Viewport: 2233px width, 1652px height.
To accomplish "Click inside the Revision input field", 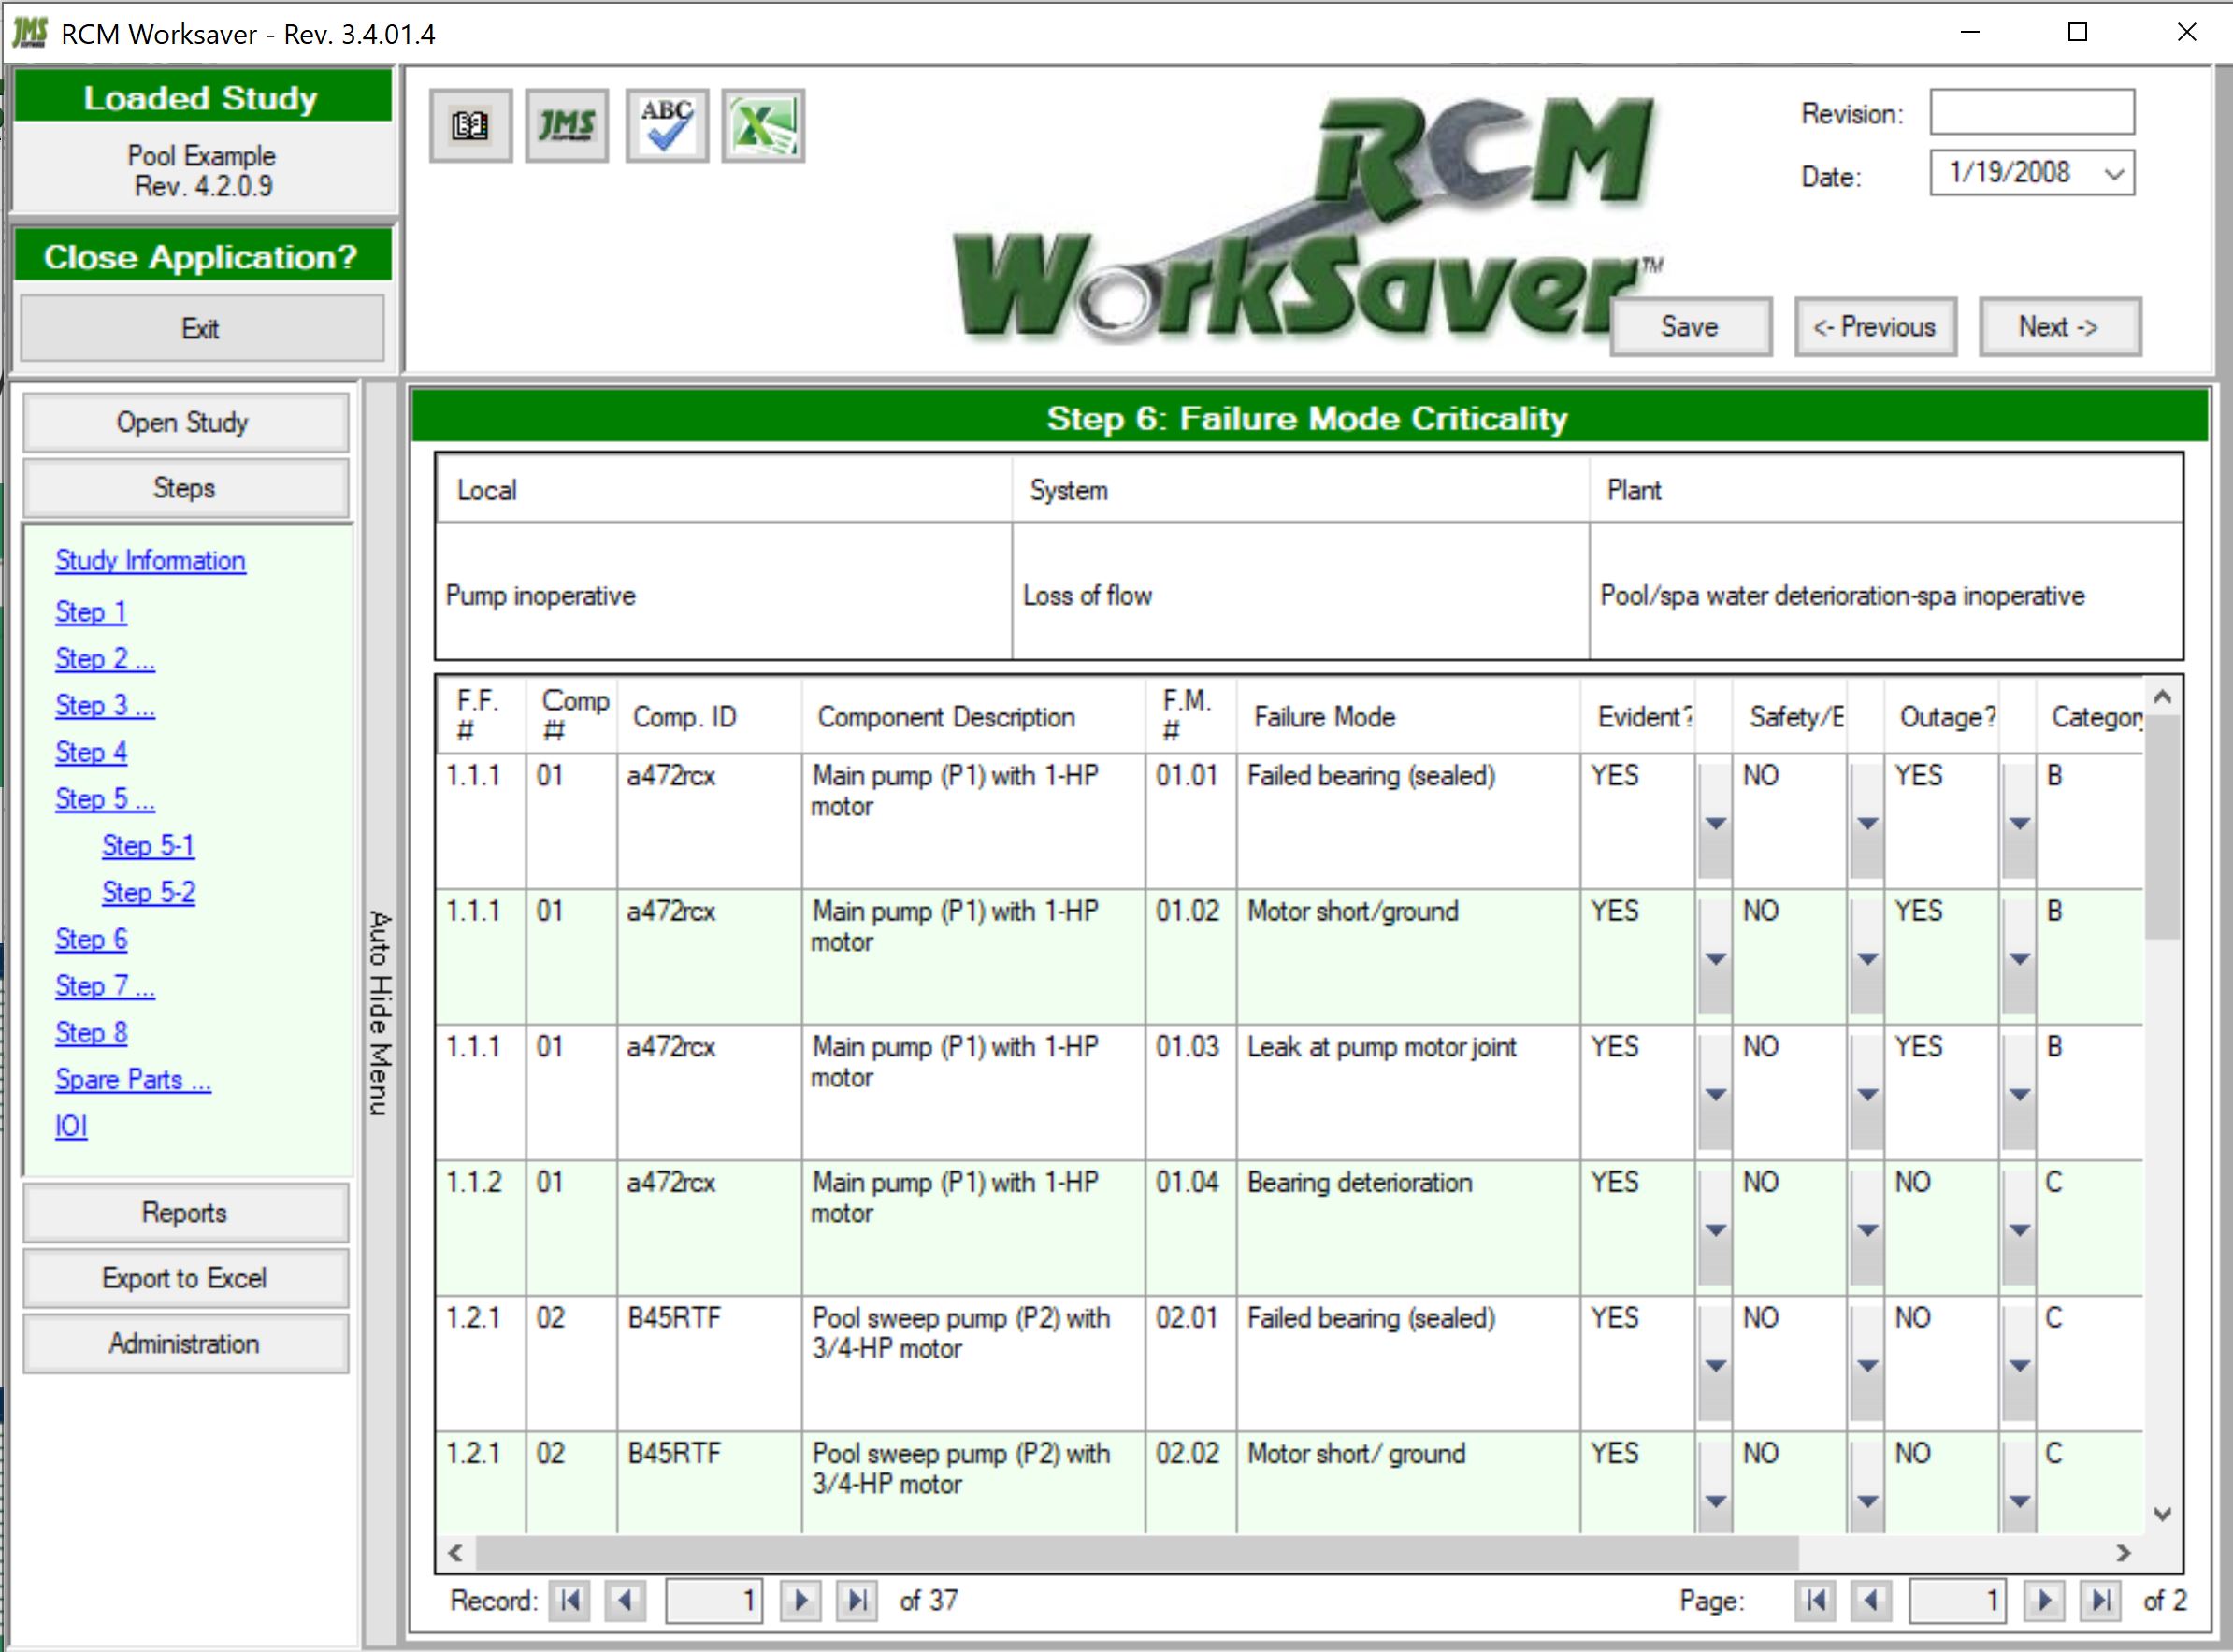I will tap(2032, 112).
